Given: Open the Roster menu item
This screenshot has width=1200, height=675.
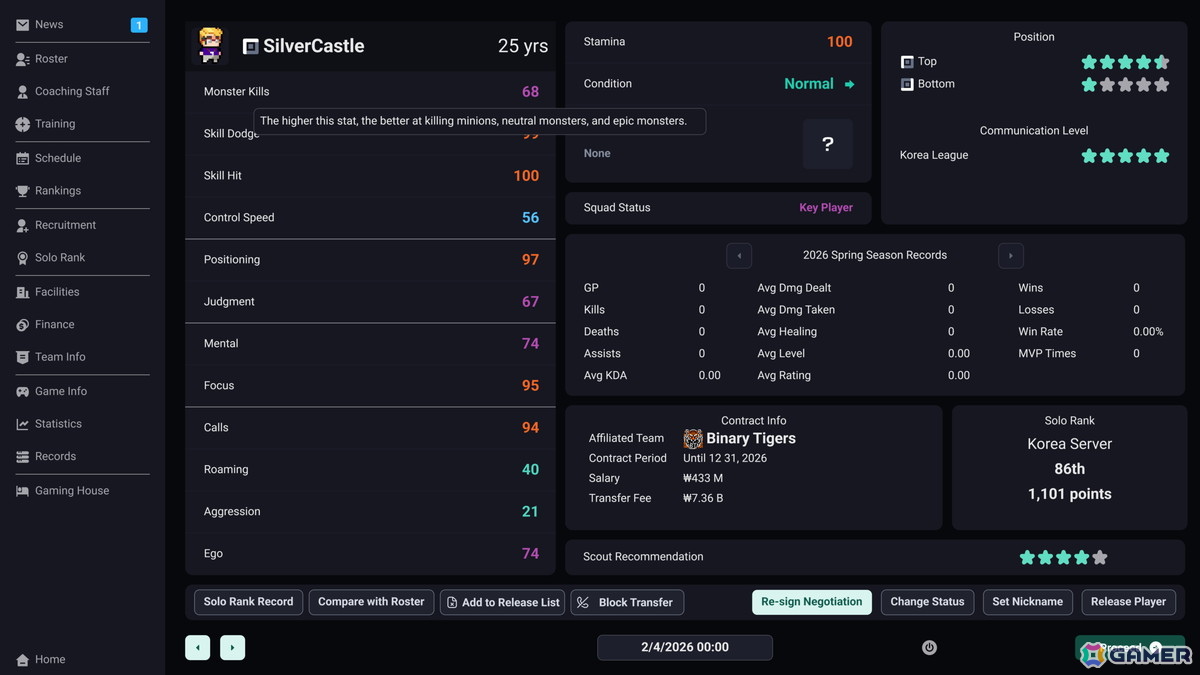Looking at the screenshot, I should [x=51, y=59].
